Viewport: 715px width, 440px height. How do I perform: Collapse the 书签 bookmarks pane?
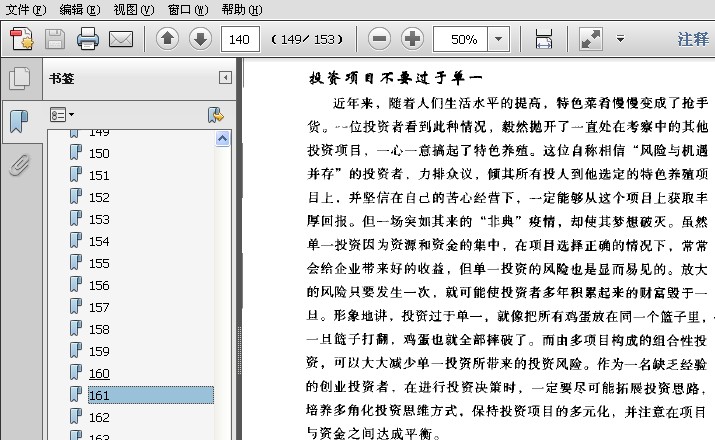pyautogui.click(x=225, y=78)
